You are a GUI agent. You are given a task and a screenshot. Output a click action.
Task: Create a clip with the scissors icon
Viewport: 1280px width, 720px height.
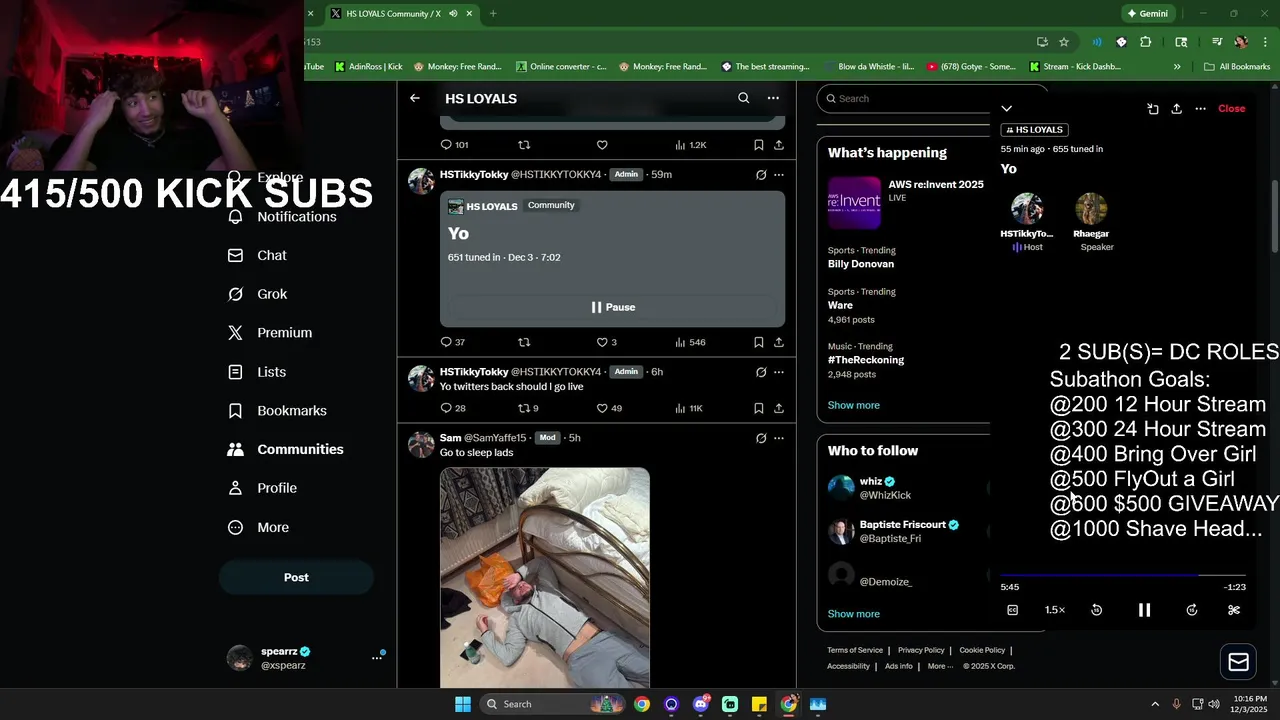click(x=1234, y=610)
